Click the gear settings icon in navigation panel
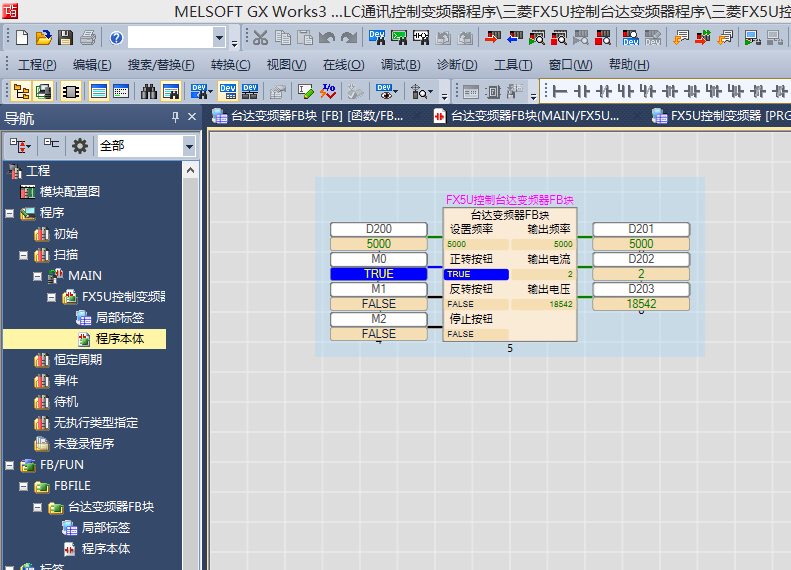 80,146
